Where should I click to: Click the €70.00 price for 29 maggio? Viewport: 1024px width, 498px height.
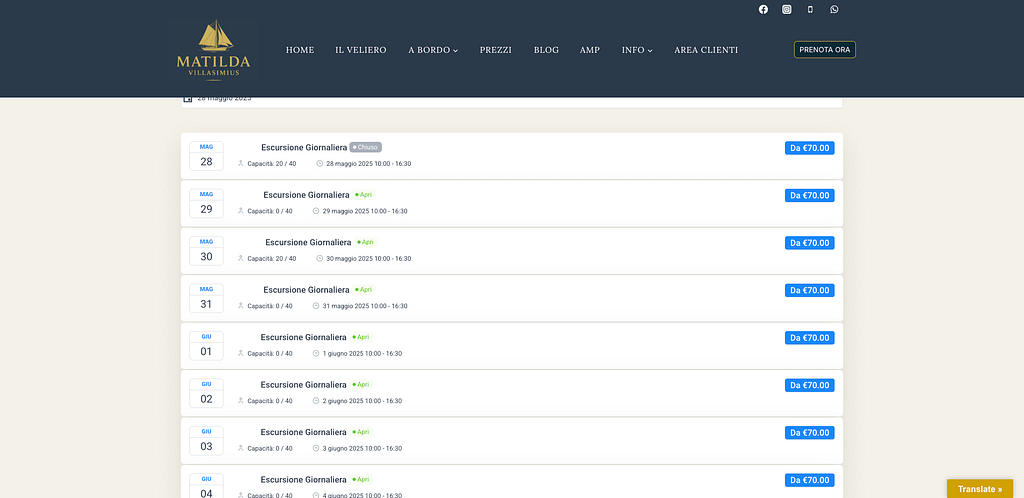click(809, 195)
